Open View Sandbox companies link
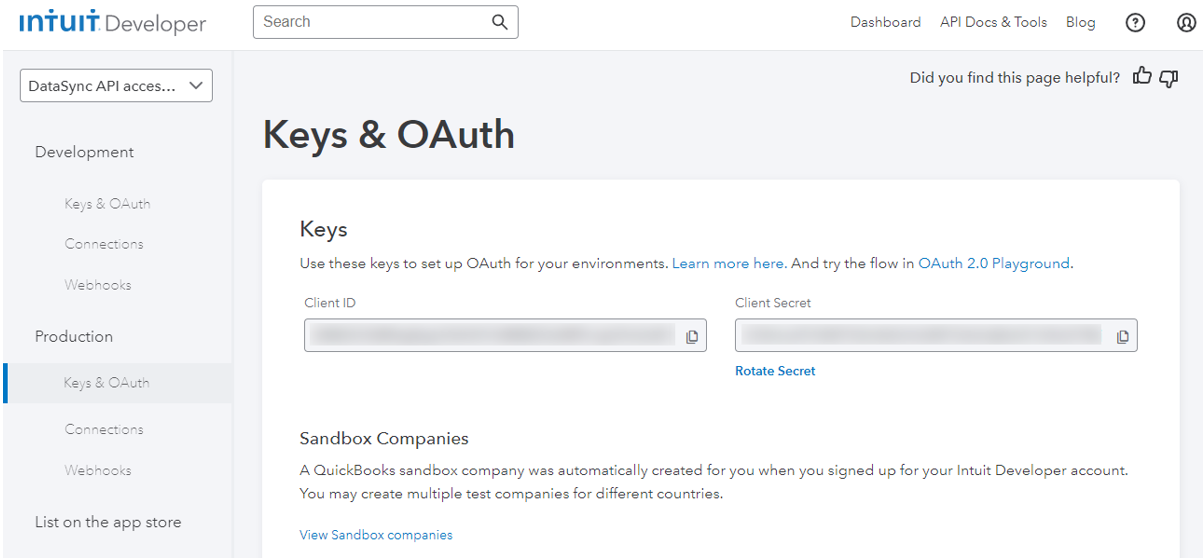The height and width of the screenshot is (559, 1203). [x=376, y=535]
